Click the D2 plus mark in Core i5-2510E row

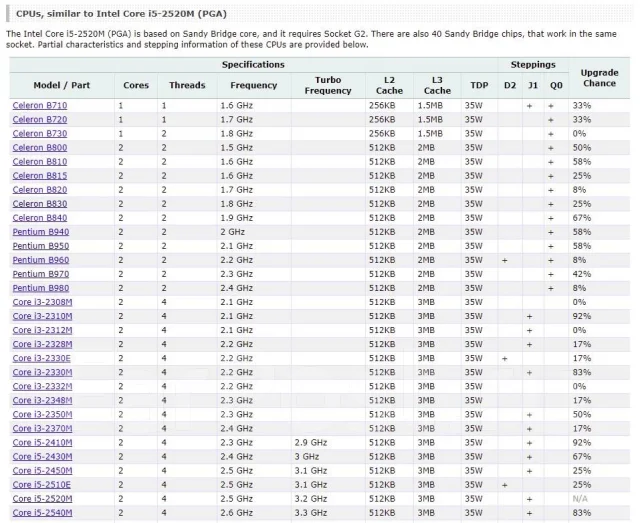tap(504, 485)
